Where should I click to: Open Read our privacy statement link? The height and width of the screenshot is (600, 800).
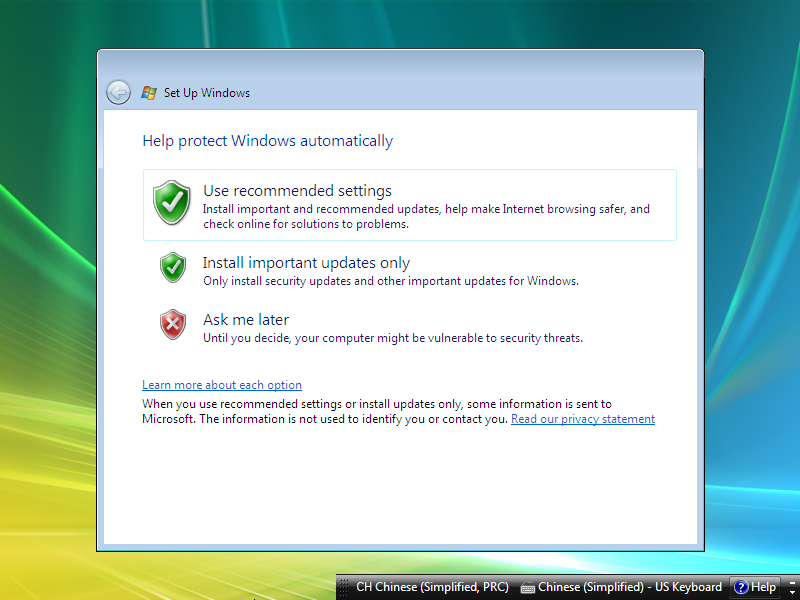coord(583,419)
